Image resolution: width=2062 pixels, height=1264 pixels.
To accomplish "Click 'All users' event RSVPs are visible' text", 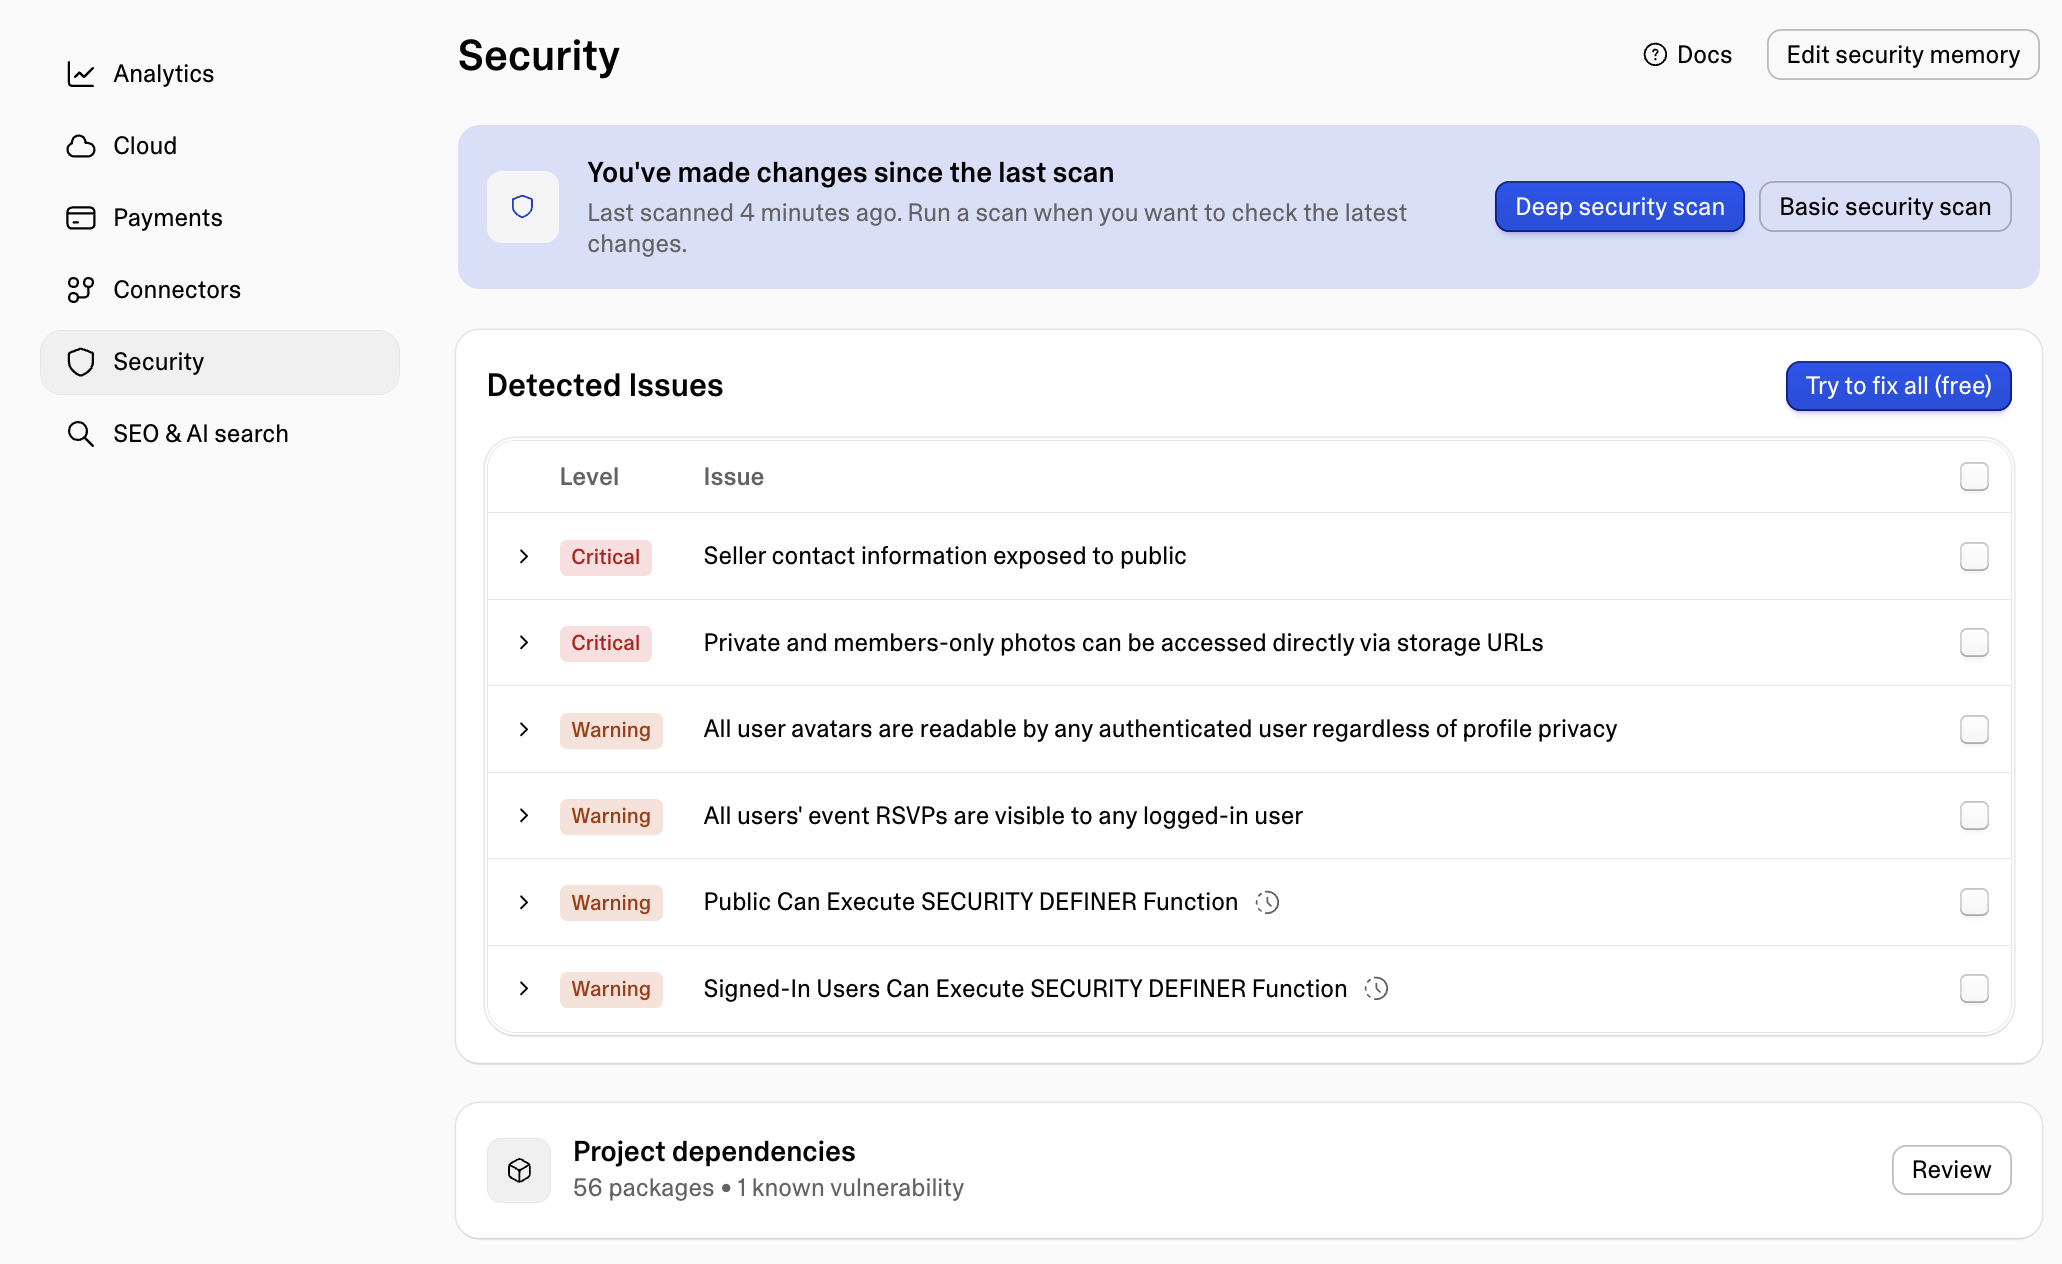I will (x=1003, y=816).
